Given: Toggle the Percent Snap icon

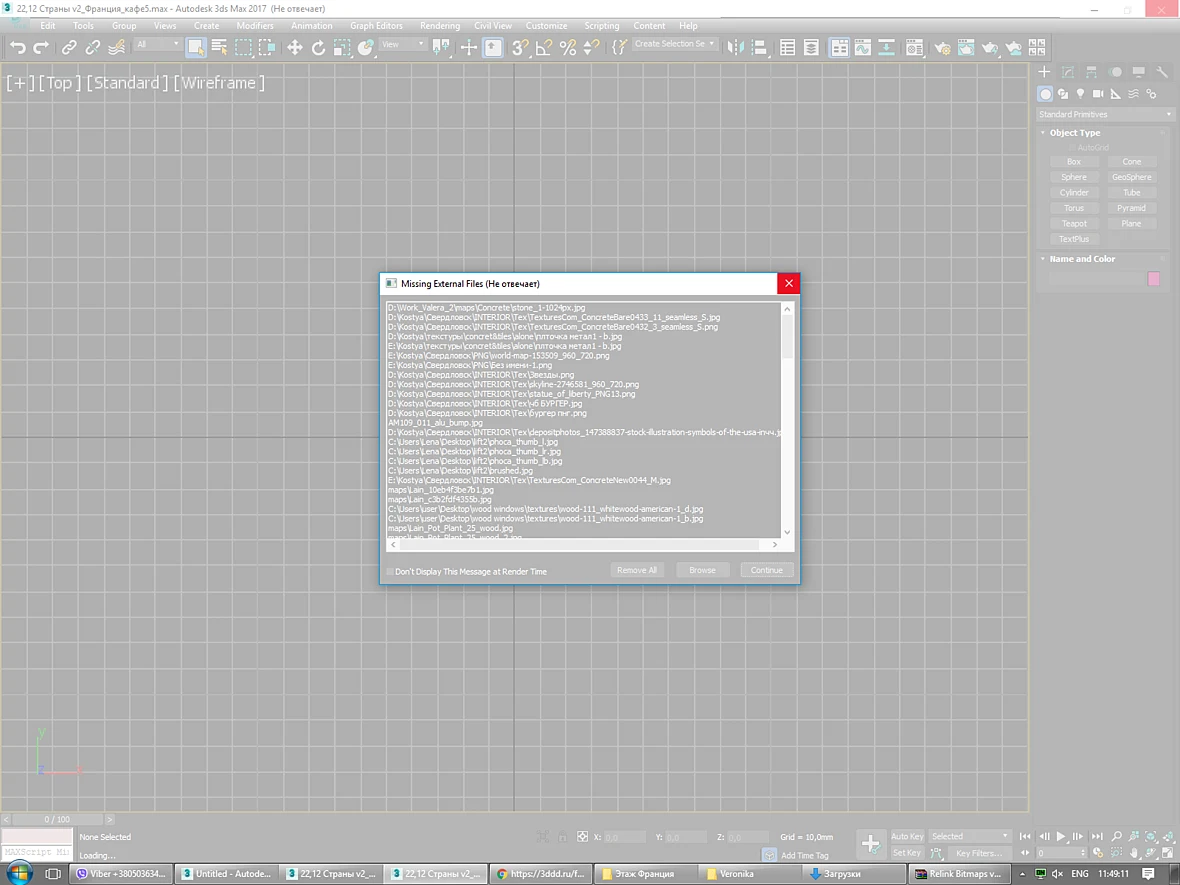Looking at the screenshot, I should [567, 47].
